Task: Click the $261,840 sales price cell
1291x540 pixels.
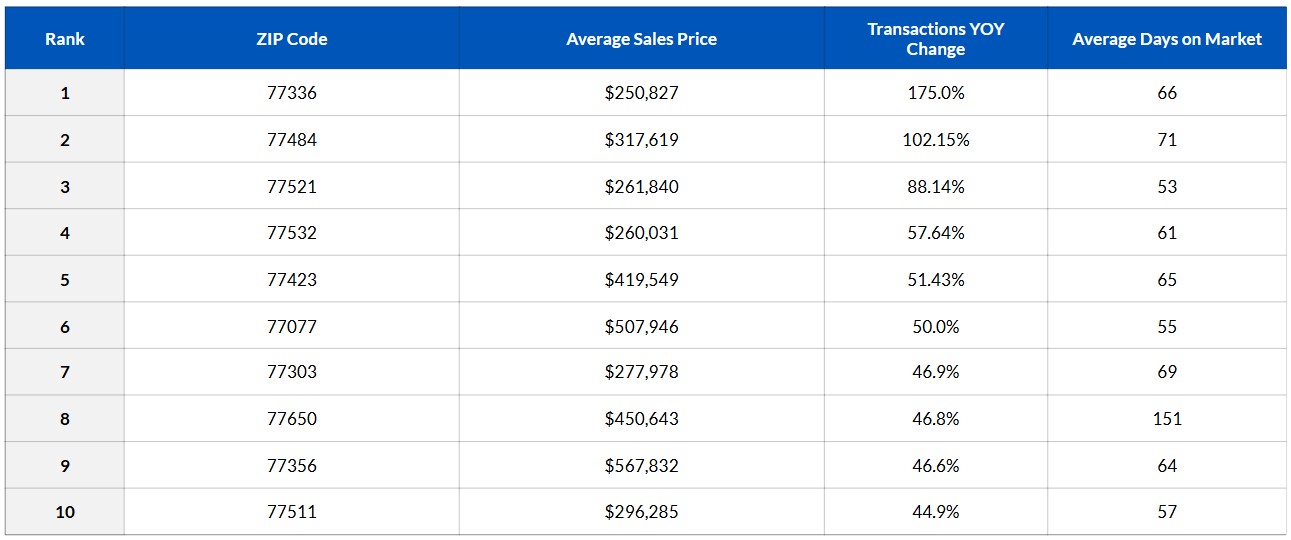Action: [x=641, y=187]
